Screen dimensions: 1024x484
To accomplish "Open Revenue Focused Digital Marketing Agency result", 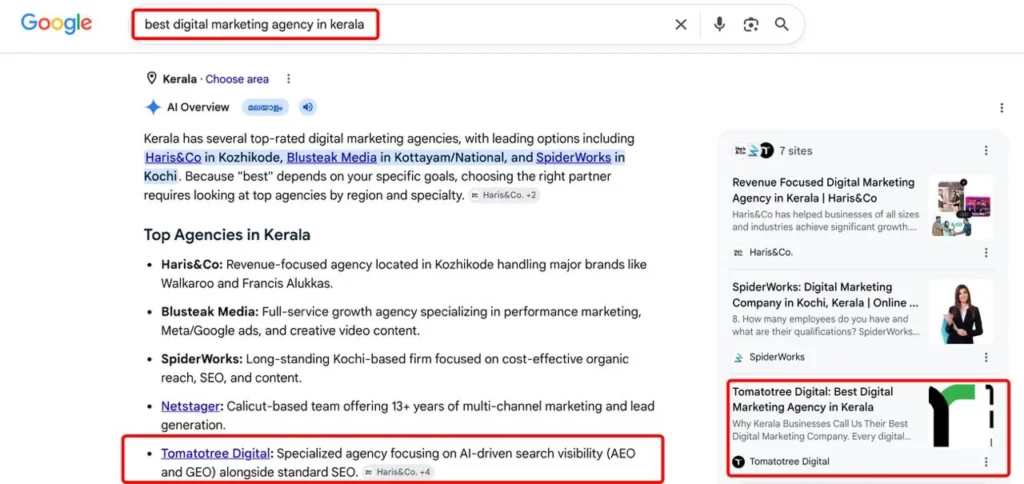I will pyautogui.click(x=824, y=190).
